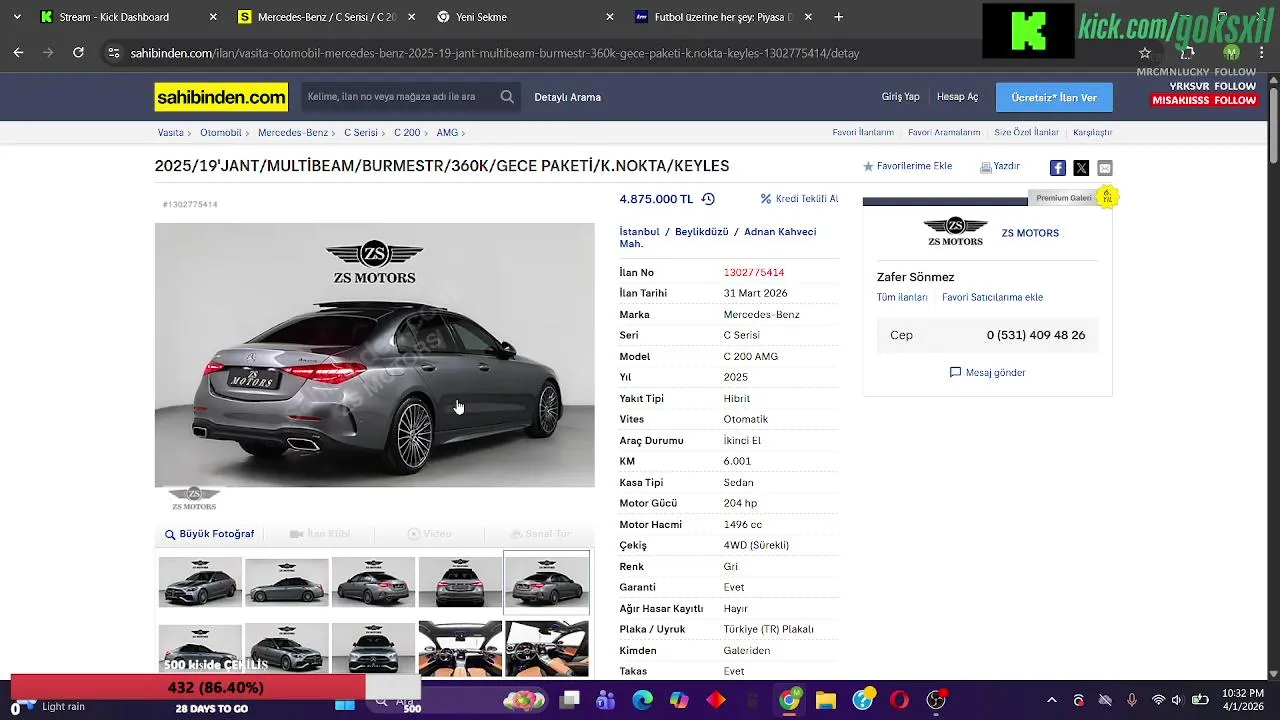The image size is (1280, 720).
Task: Open Karşılaştır link
Action: [1092, 132]
